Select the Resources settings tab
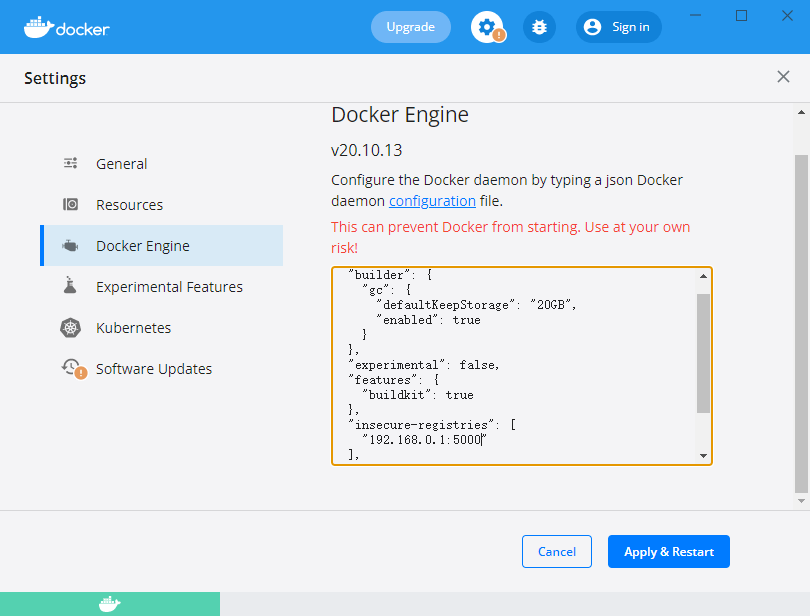The width and height of the screenshot is (810, 616). (162, 204)
